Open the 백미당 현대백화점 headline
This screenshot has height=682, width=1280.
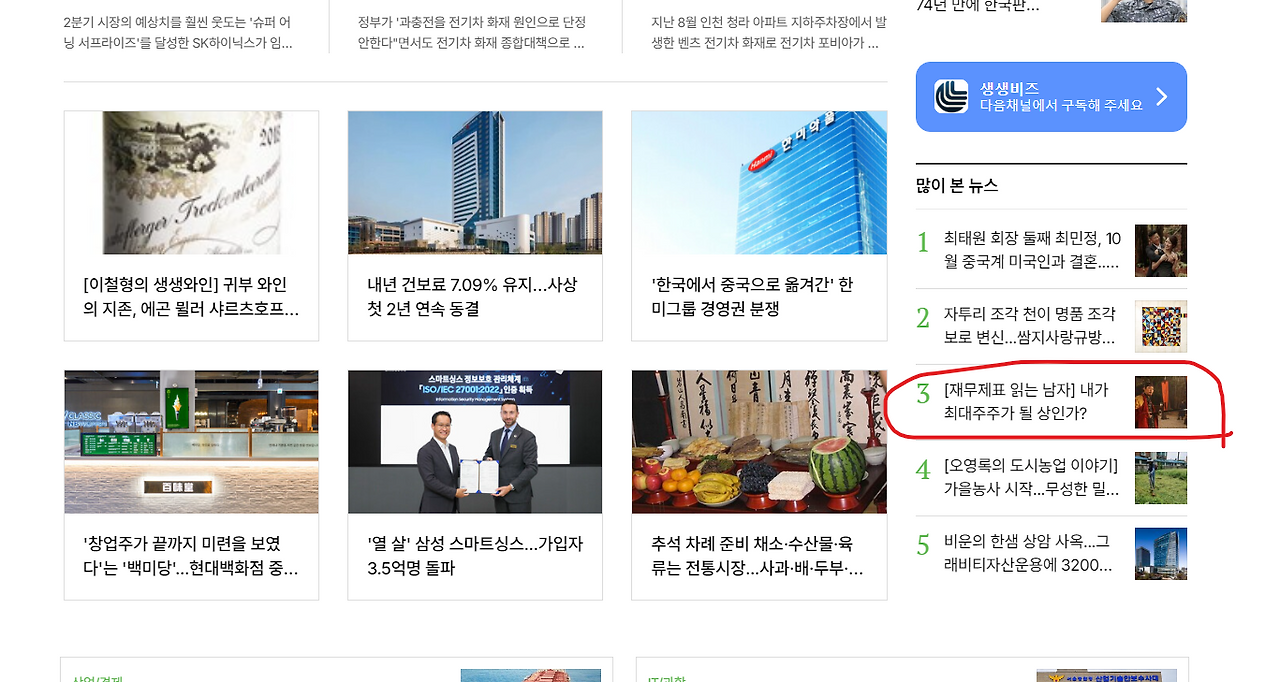[190, 556]
